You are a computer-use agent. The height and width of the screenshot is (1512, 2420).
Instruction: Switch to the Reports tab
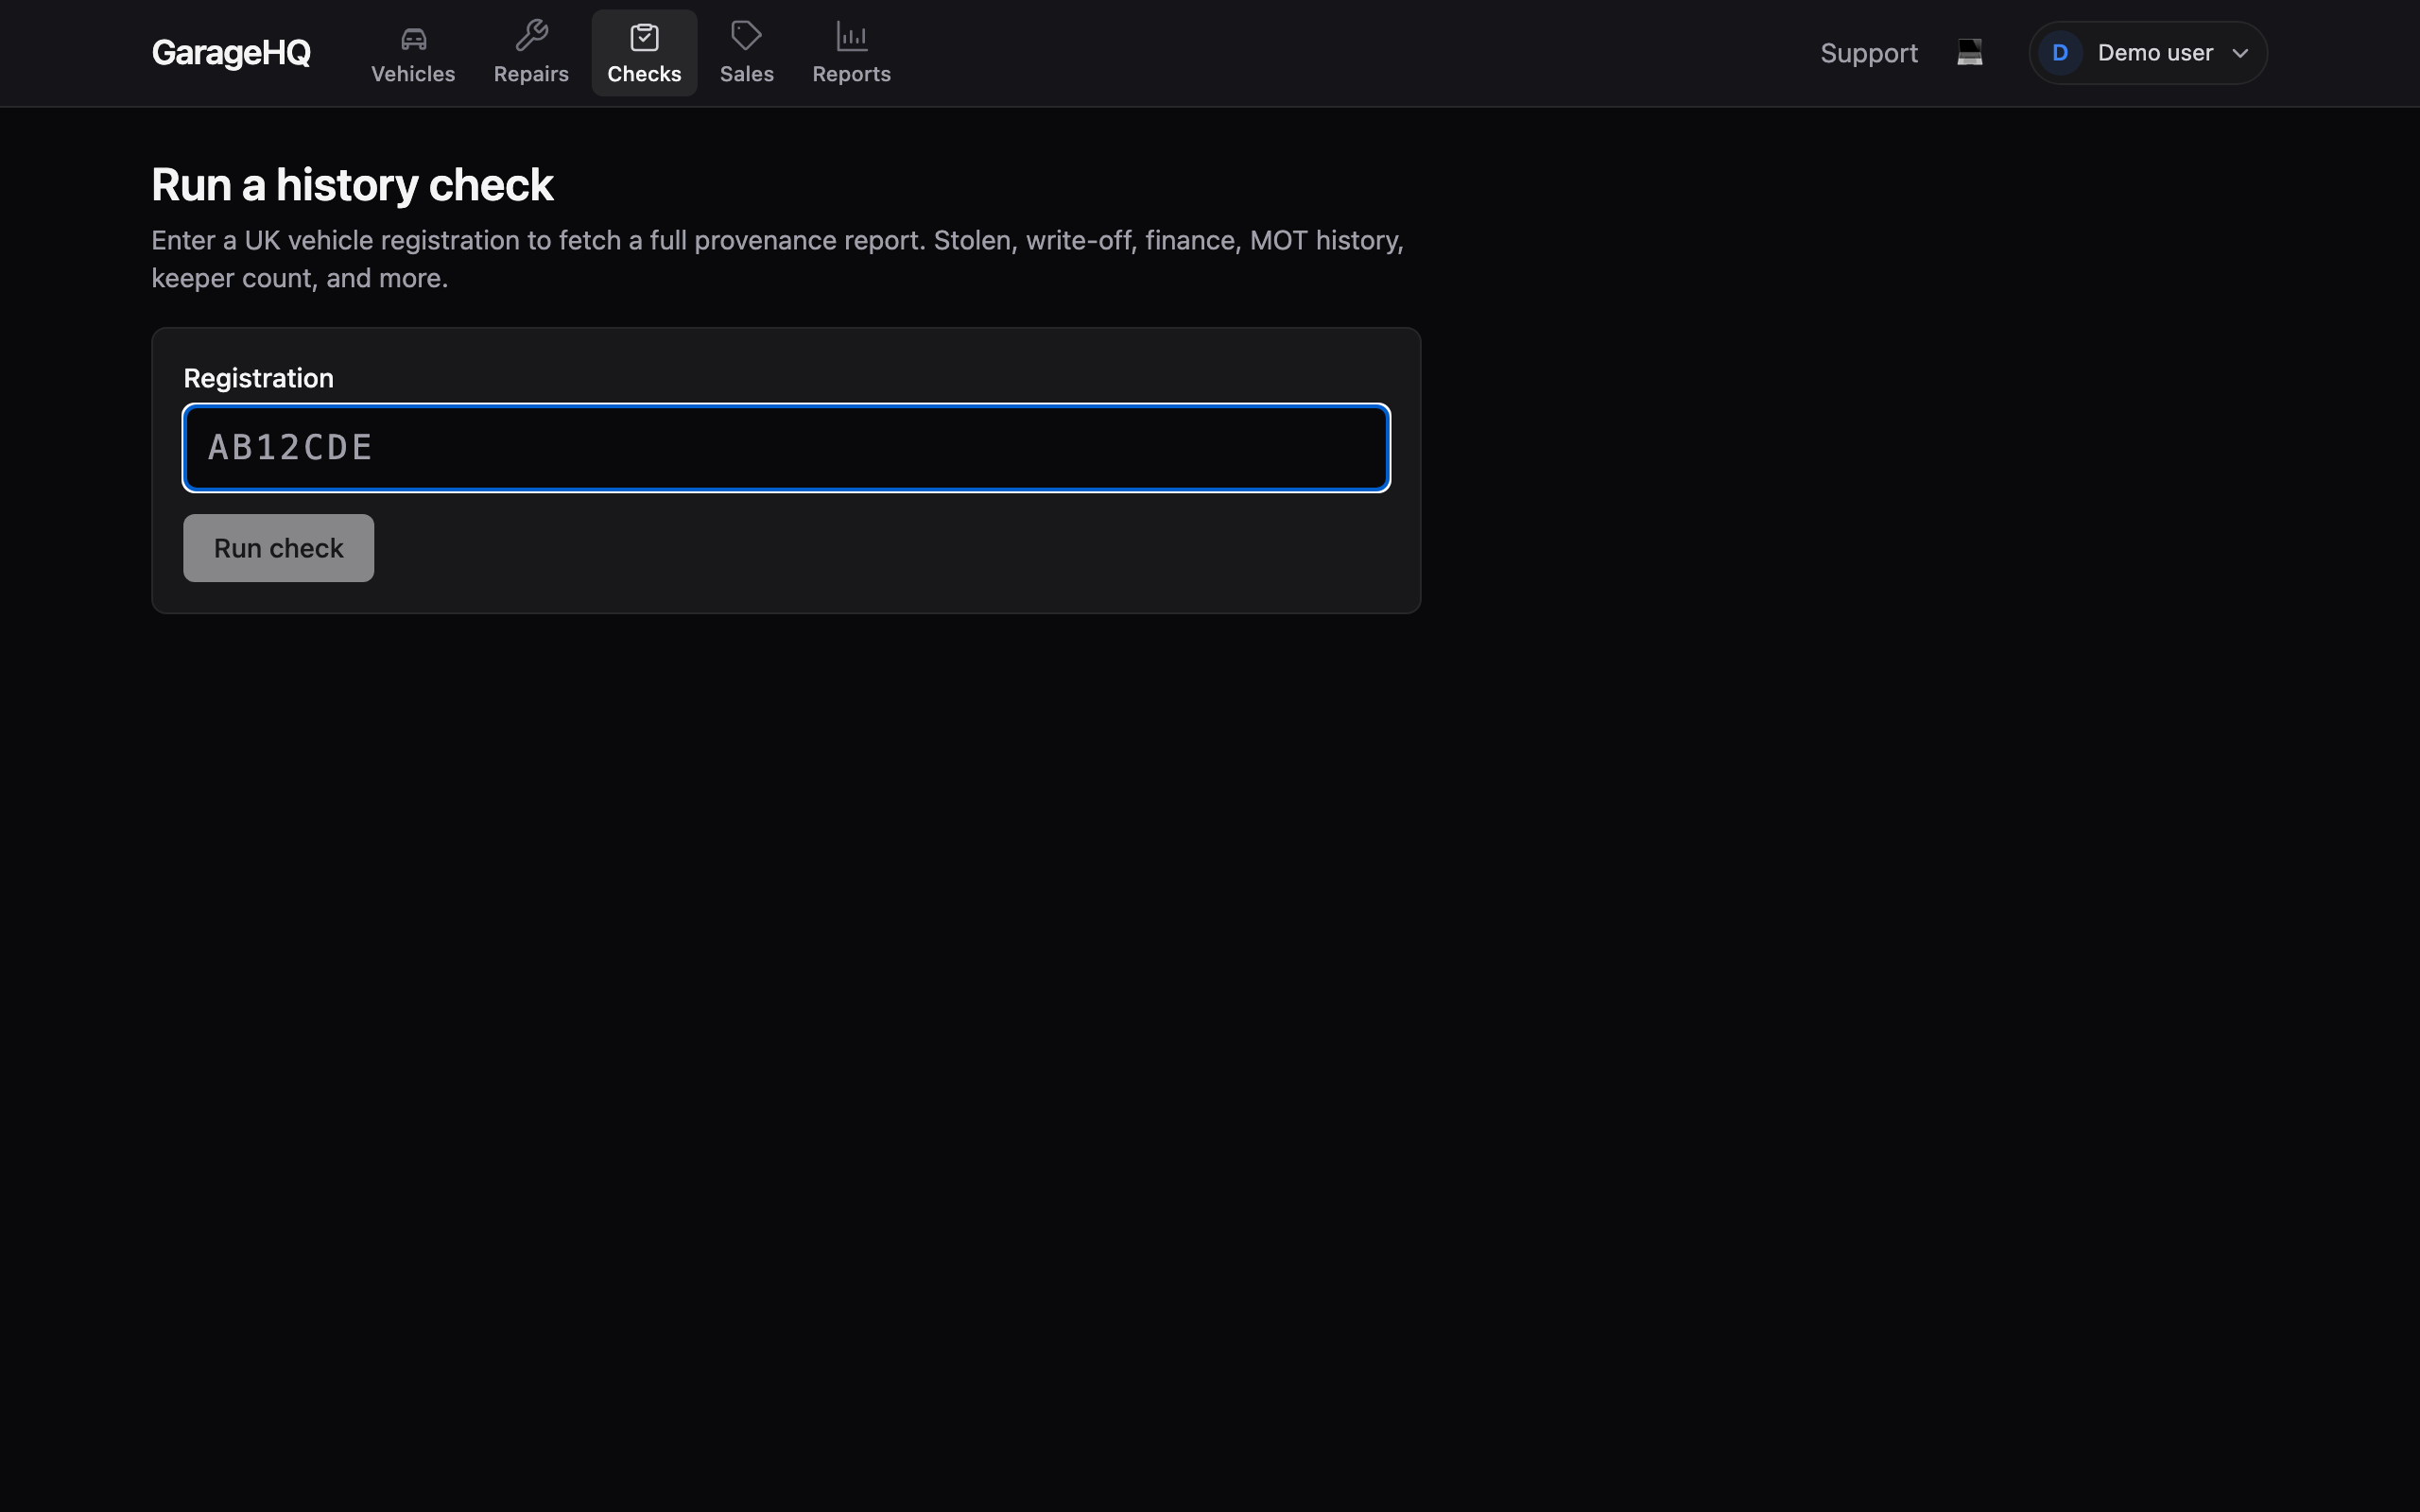851,53
